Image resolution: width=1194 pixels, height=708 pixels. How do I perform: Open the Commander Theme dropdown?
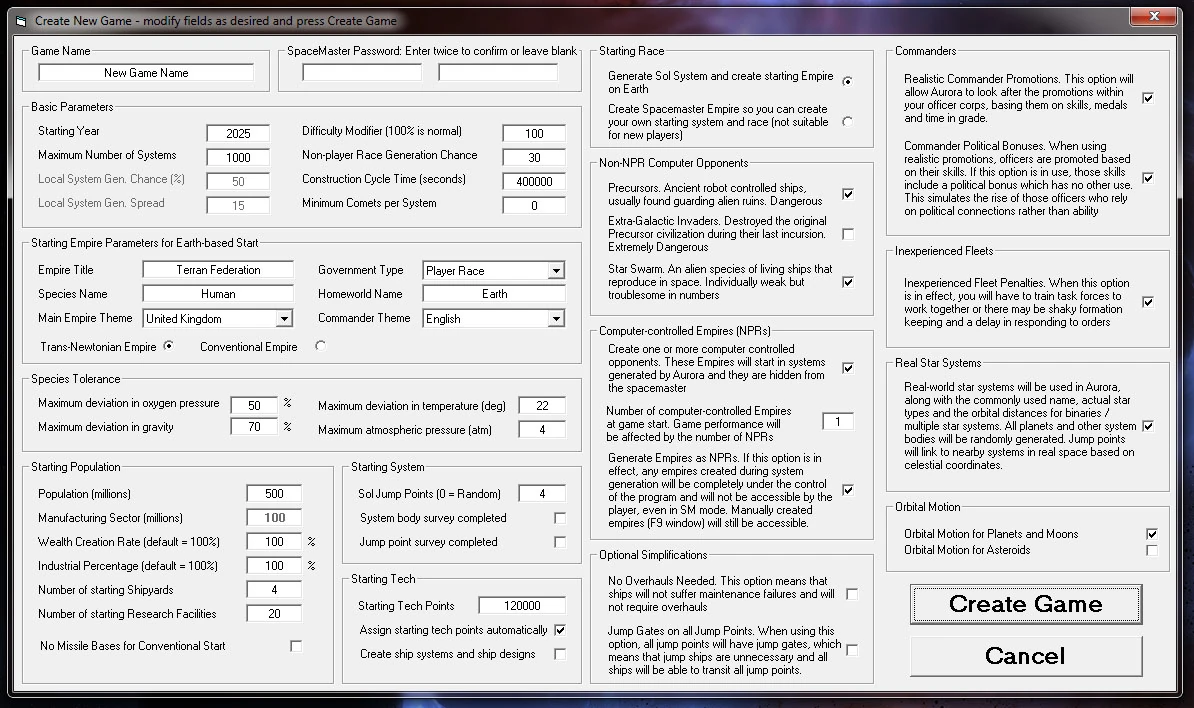(556, 318)
